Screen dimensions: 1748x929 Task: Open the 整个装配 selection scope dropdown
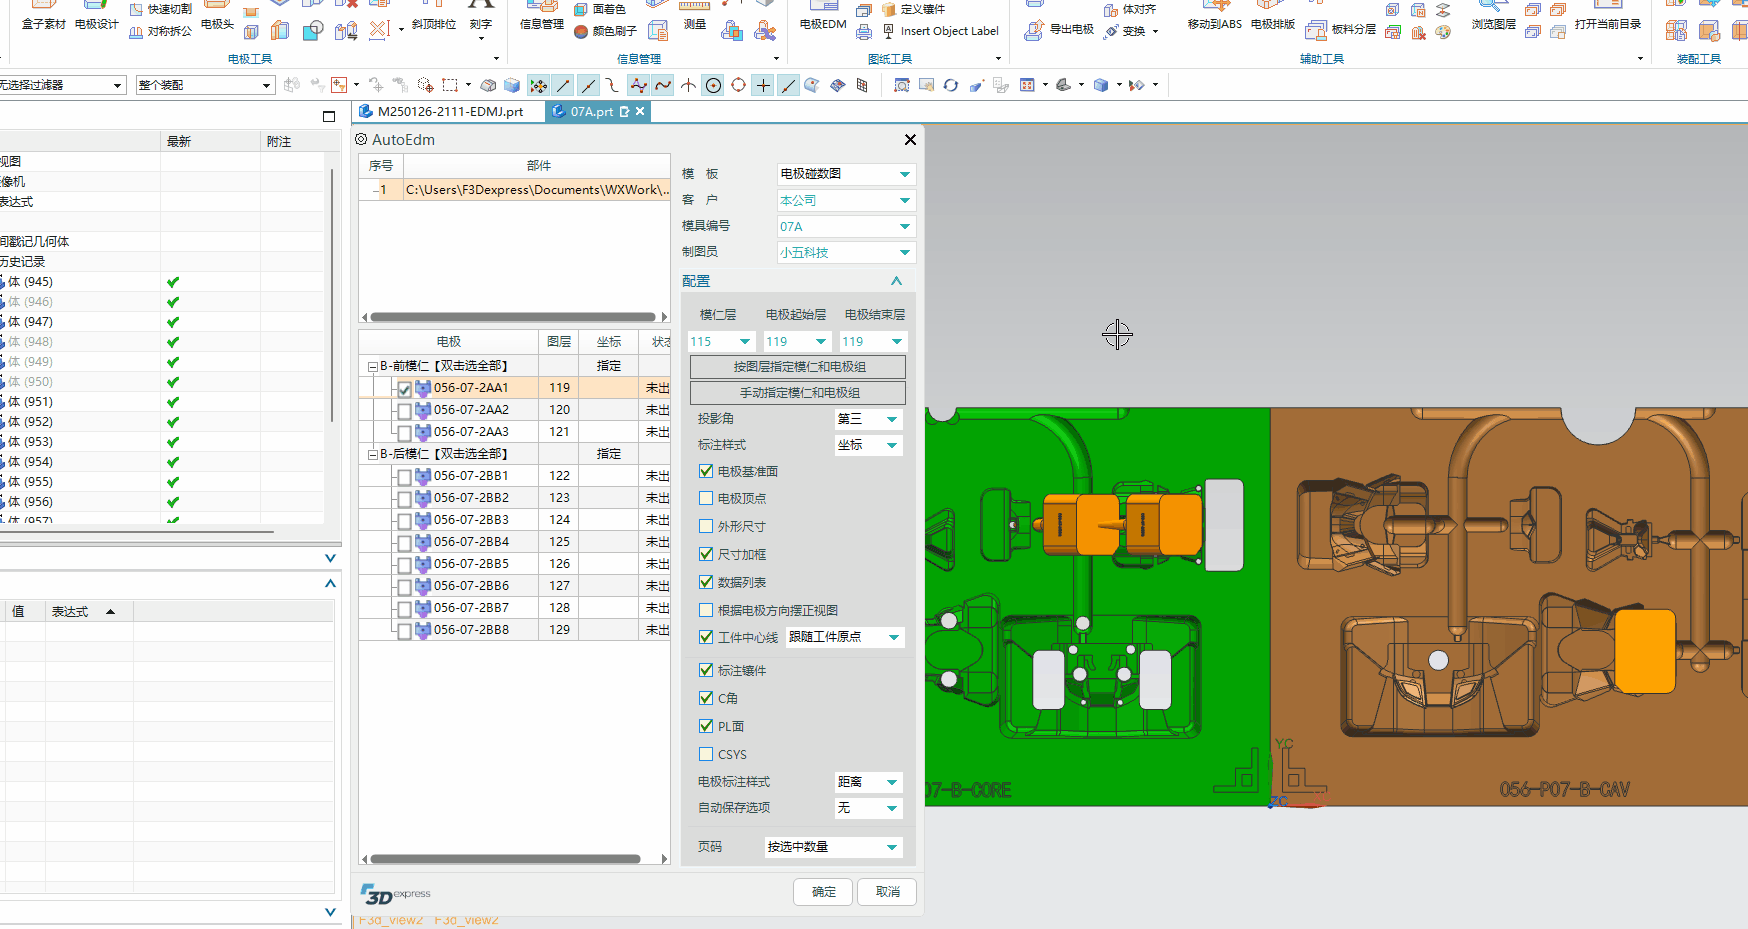205,85
